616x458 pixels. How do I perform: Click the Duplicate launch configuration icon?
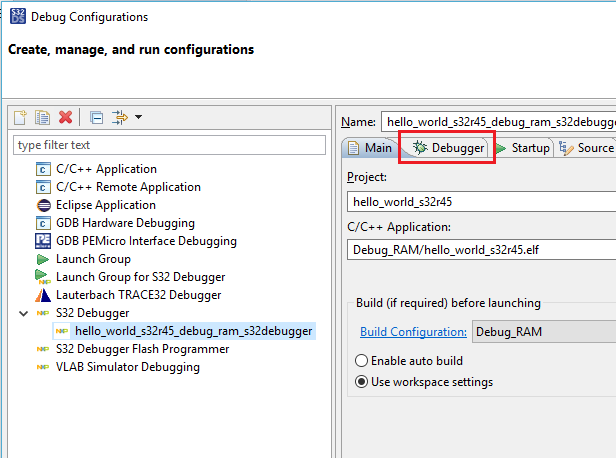42,117
